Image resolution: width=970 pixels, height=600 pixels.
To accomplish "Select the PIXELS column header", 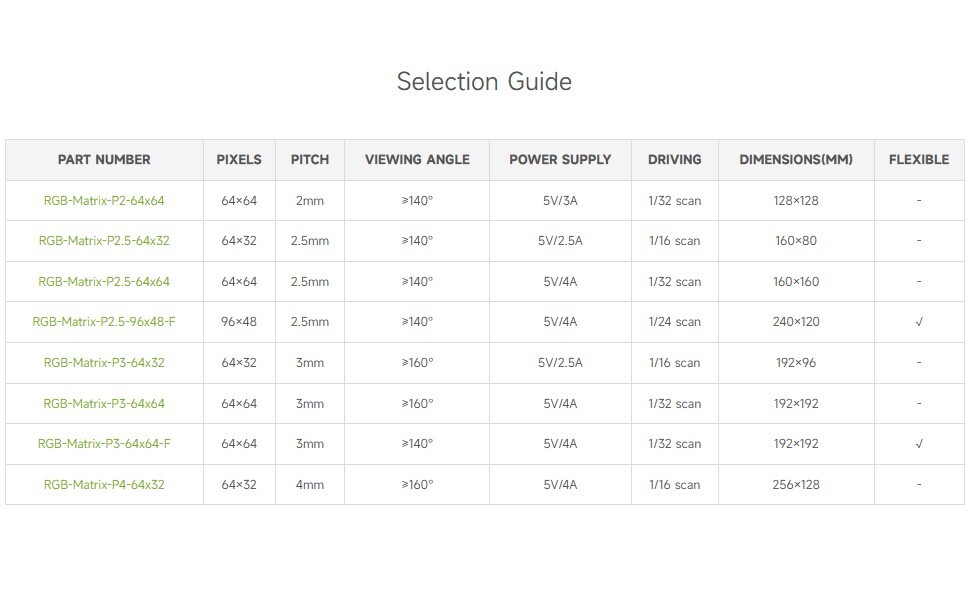I will click(239, 160).
